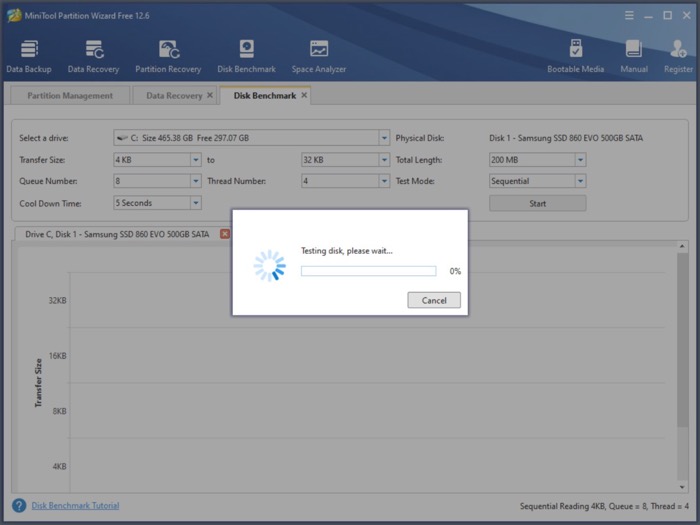This screenshot has width=700, height=525.
Task: Click the Start benchmark button
Action: (538, 203)
